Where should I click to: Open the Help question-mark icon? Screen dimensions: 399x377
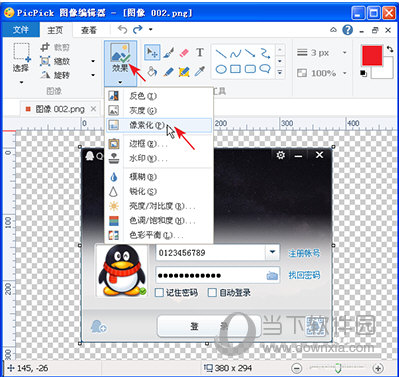tap(347, 30)
